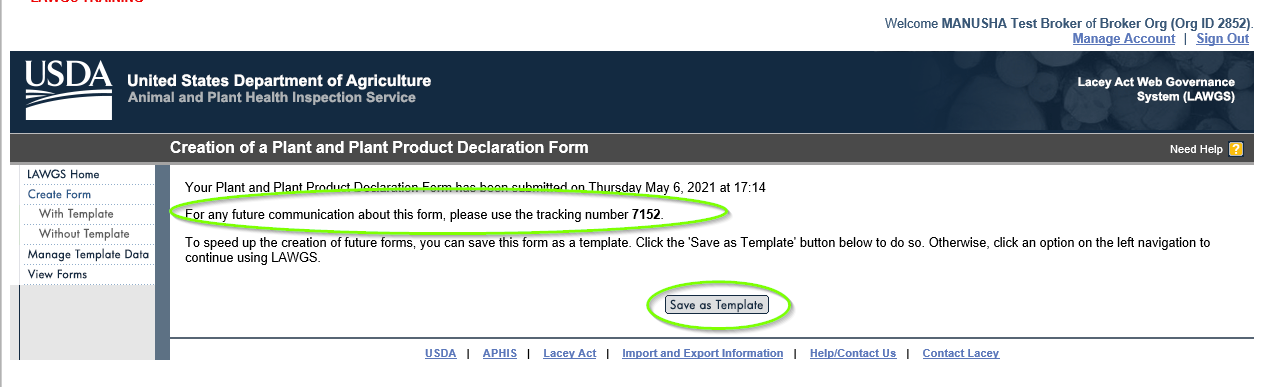Open Import and Export Information link
The height and width of the screenshot is (387, 1286).
pos(702,353)
